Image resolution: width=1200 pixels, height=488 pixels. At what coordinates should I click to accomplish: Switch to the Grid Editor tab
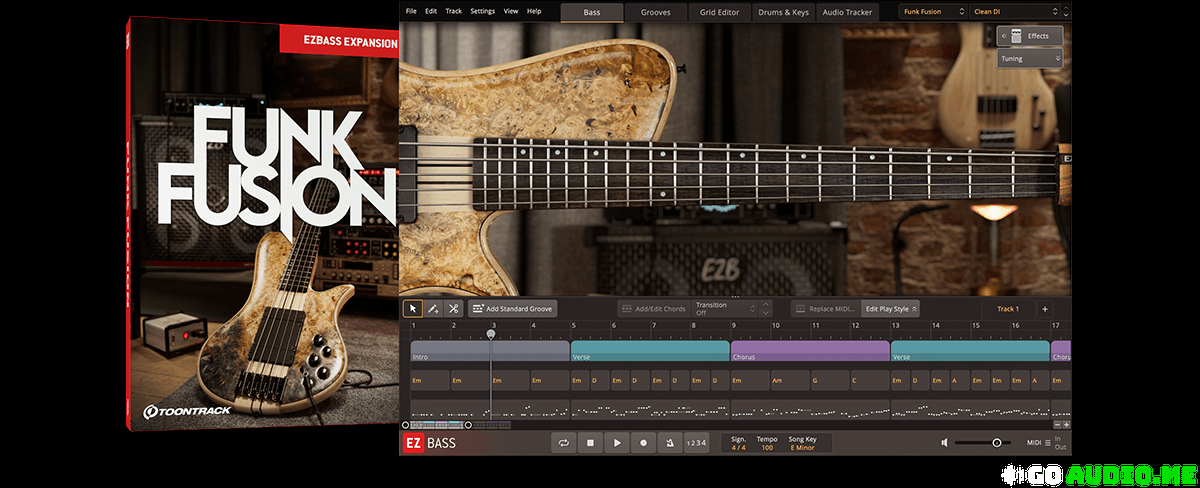[719, 12]
